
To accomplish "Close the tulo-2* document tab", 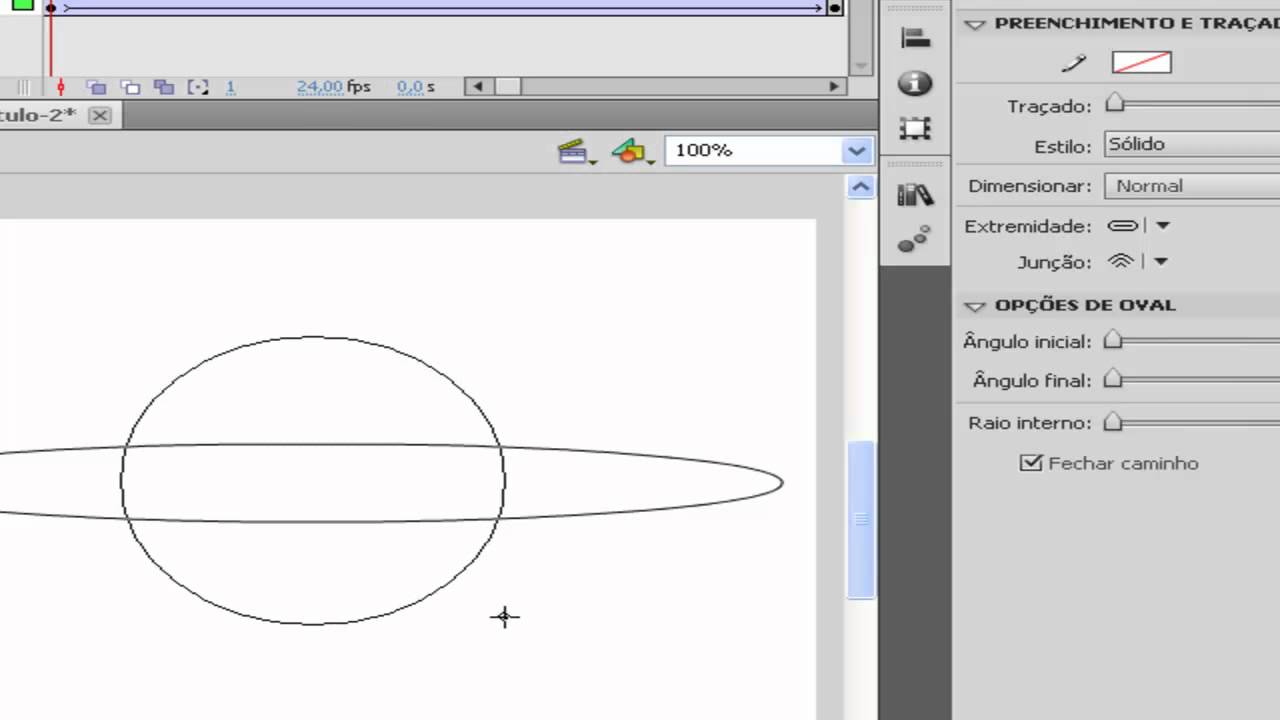I will 99,115.
